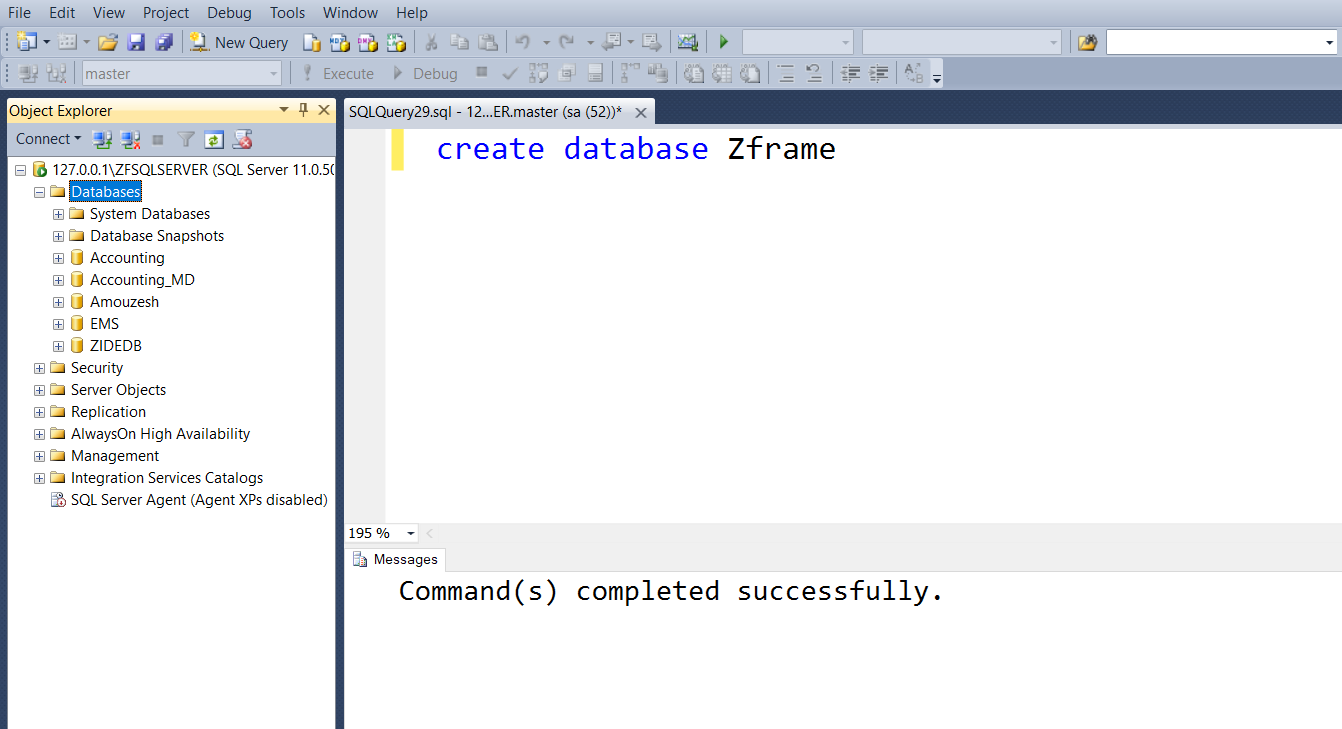This screenshot has height=729, width=1342.
Task: Close the Object Explorer panel
Action: (x=324, y=110)
